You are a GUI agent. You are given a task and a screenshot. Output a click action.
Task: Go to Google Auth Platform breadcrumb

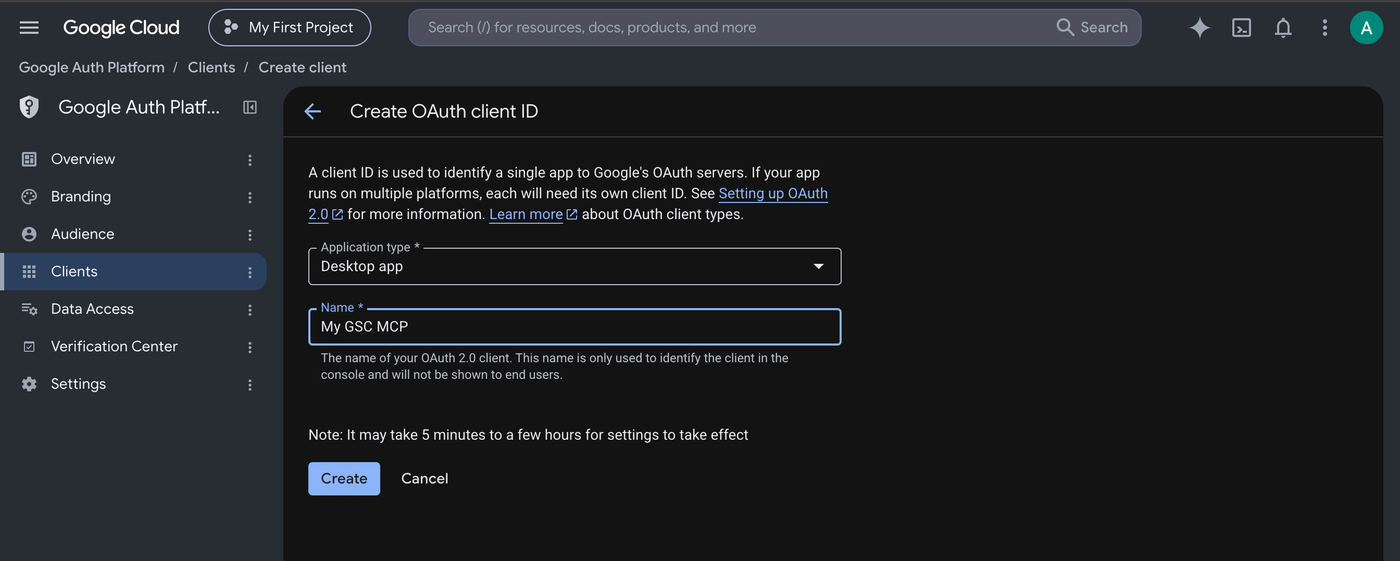coord(92,67)
